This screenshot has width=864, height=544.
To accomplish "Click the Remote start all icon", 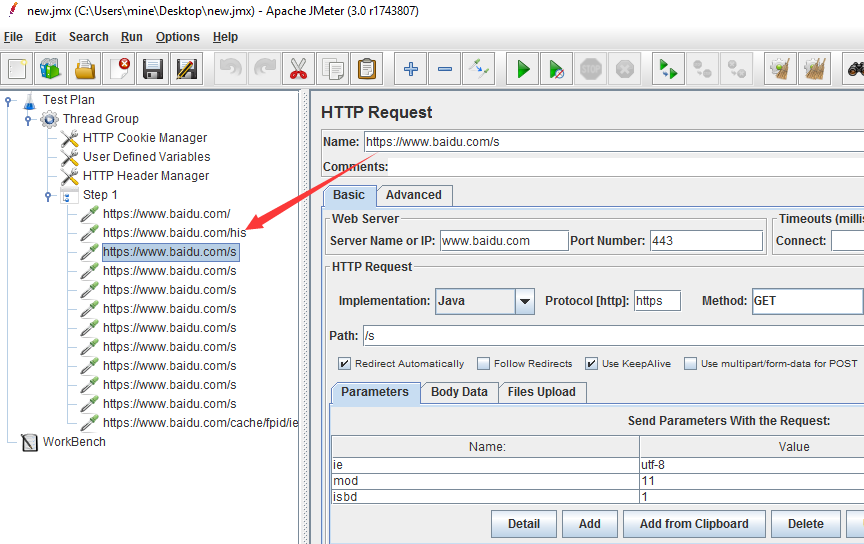I will click(668, 69).
